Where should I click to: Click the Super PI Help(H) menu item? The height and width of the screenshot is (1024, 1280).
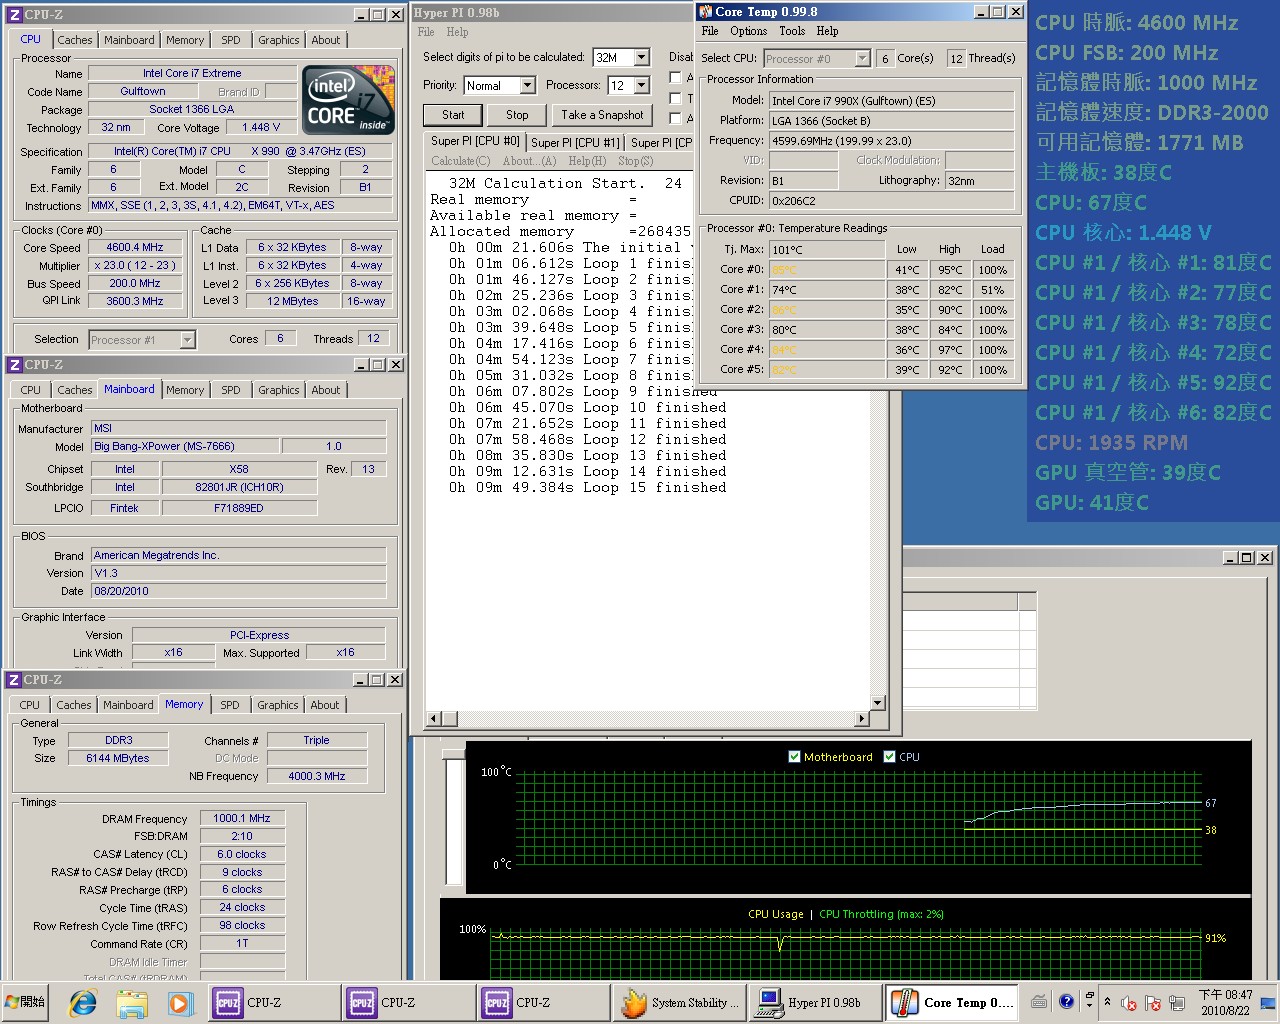tap(587, 161)
